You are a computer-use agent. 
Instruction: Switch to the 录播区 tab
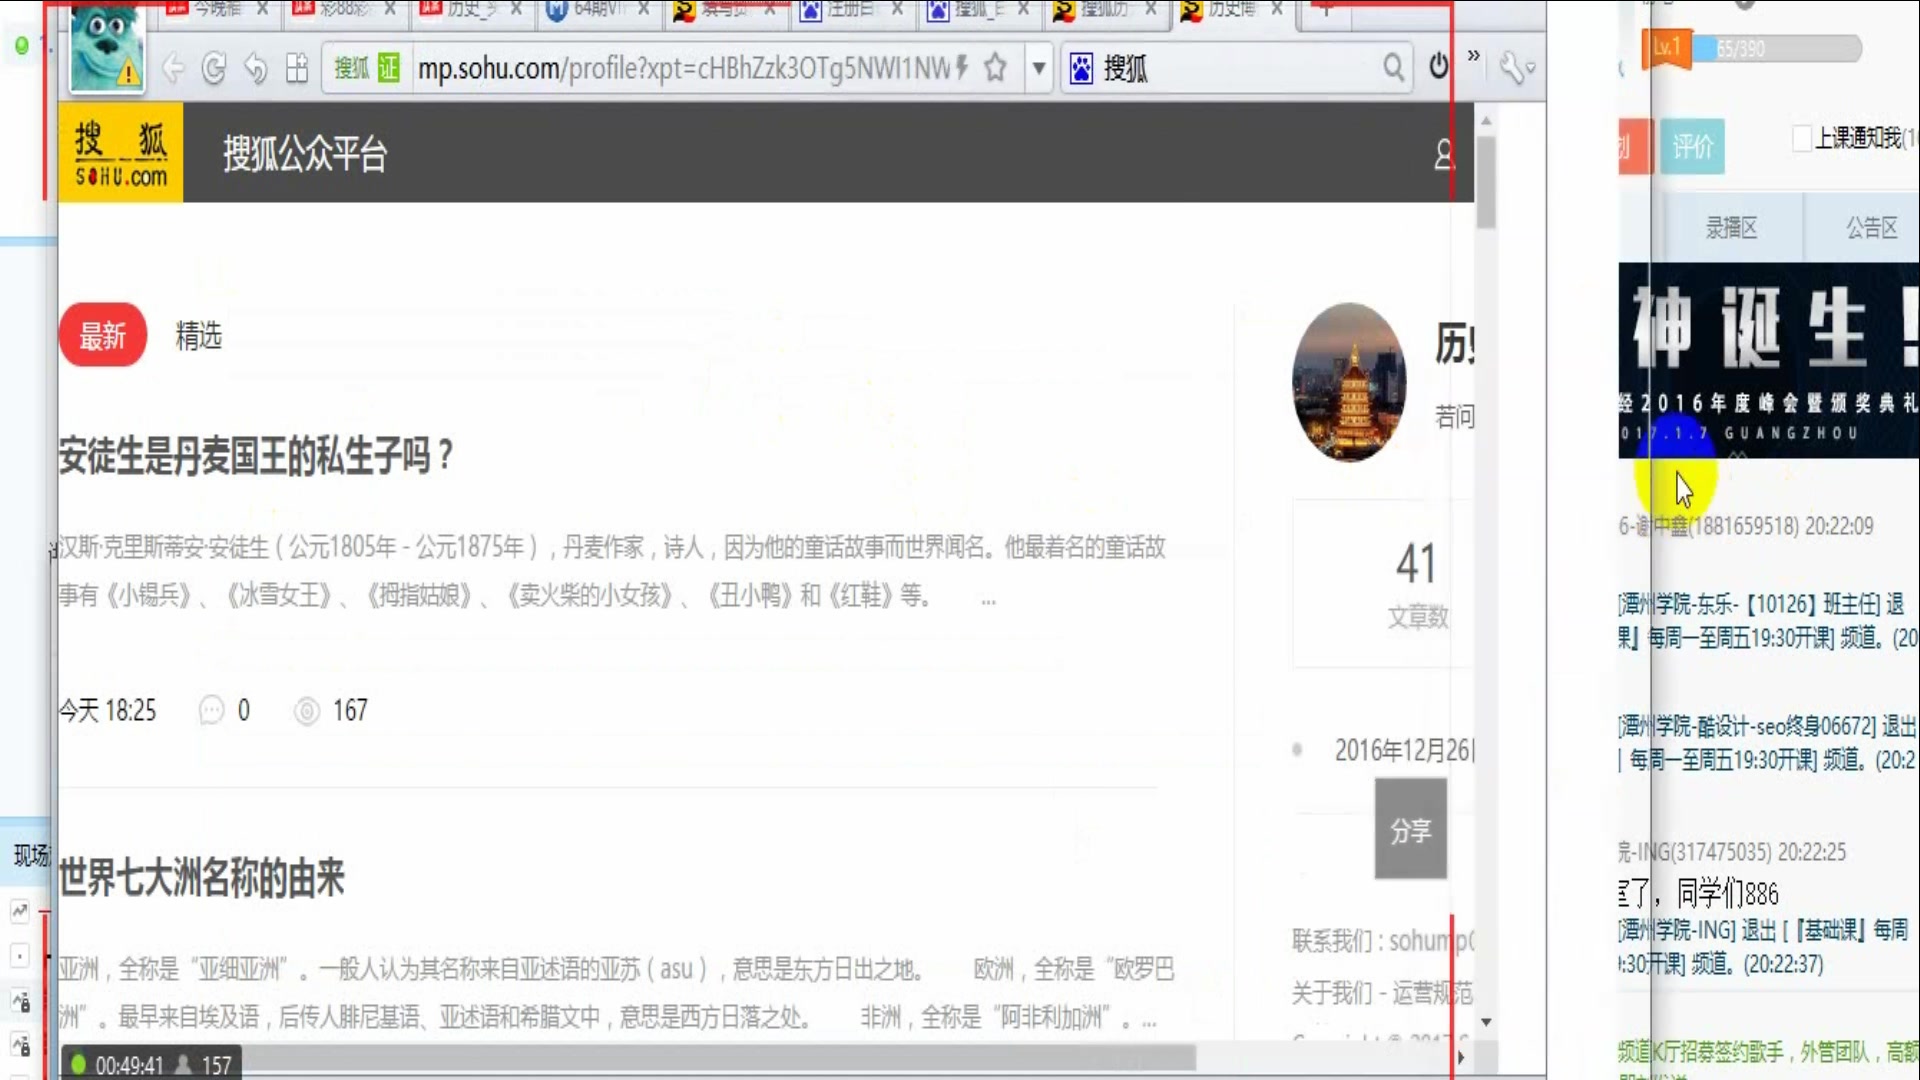coord(1732,228)
